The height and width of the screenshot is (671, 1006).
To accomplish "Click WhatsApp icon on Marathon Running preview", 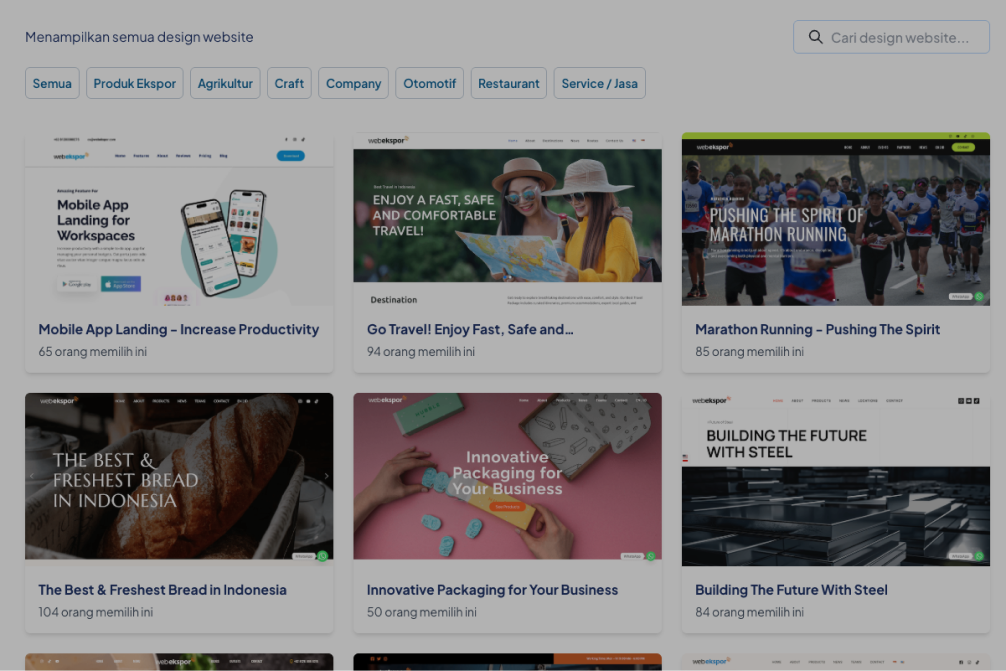I will click(979, 296).
